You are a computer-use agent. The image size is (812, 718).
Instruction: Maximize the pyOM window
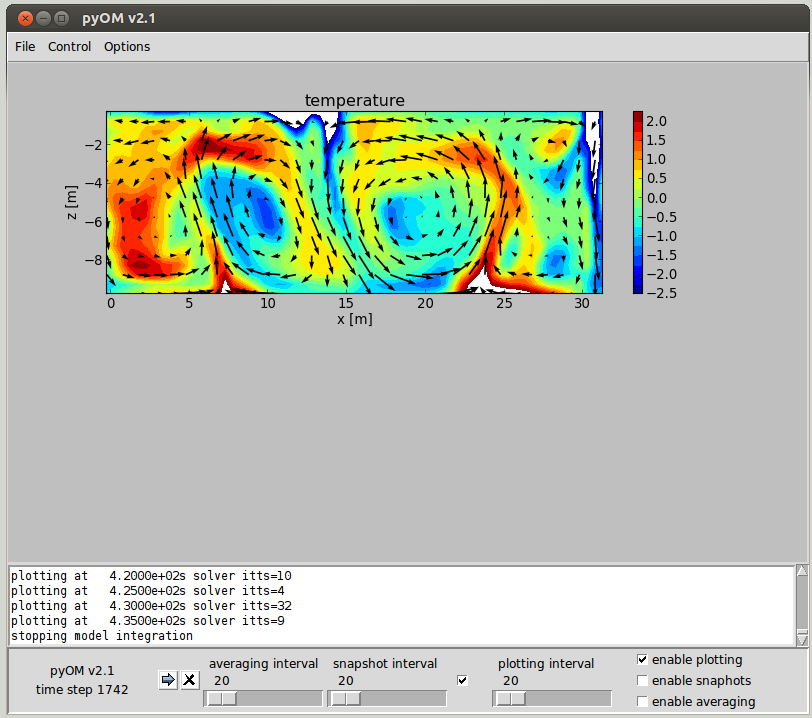tap(62, 18)
